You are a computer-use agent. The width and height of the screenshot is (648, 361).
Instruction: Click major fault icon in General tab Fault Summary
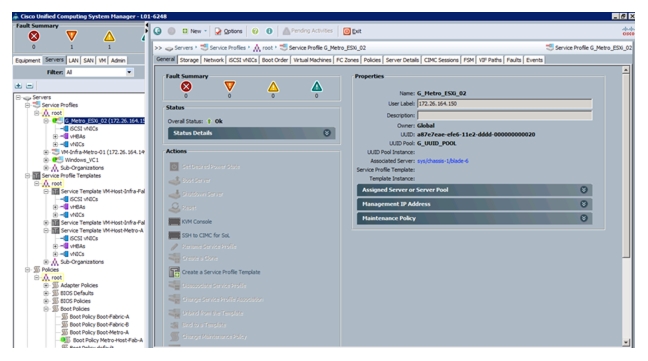[x=229, y=86]
